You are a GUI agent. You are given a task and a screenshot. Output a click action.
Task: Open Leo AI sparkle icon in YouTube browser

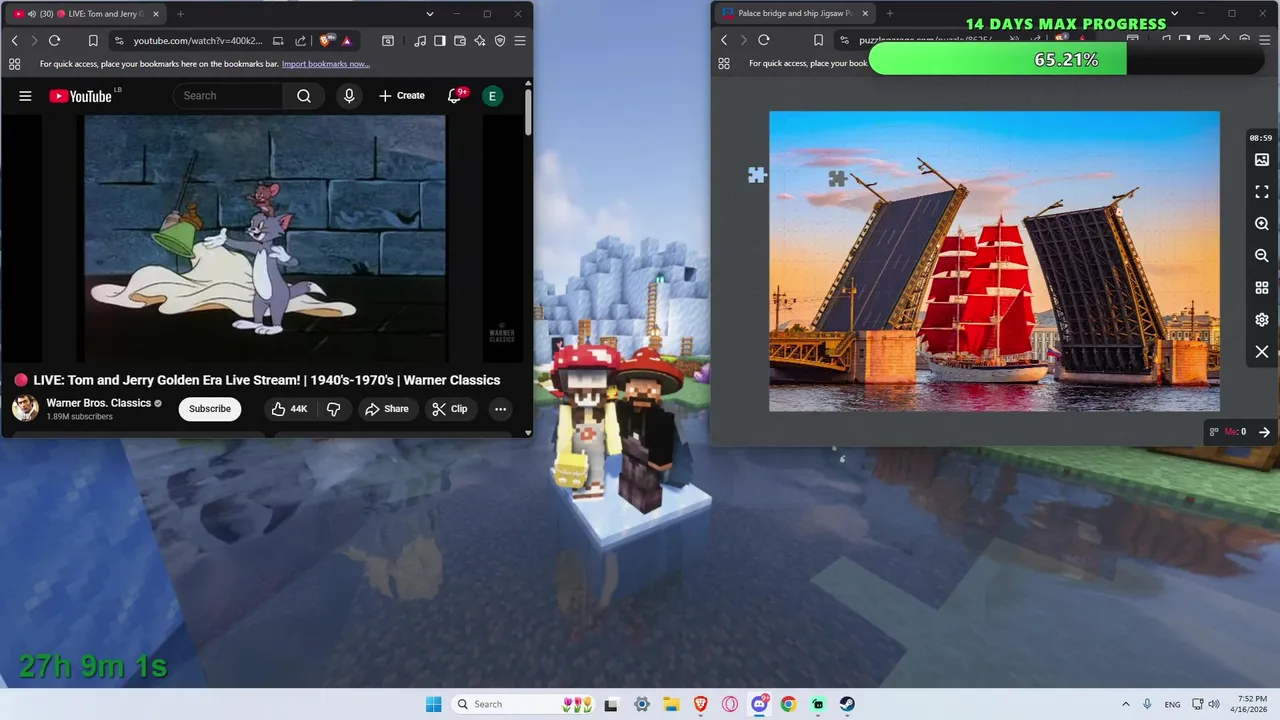(480, 41)
